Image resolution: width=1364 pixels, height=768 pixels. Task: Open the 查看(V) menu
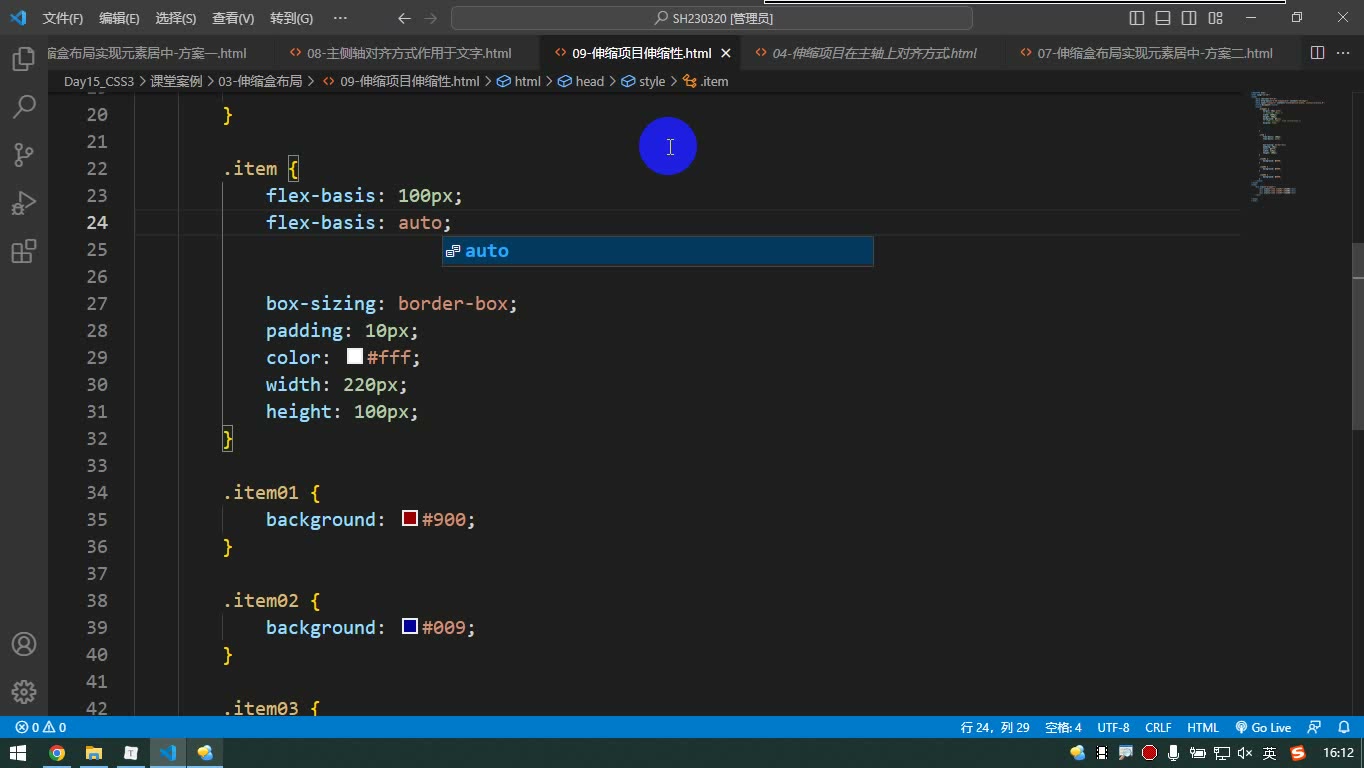(x=233, y=18)
